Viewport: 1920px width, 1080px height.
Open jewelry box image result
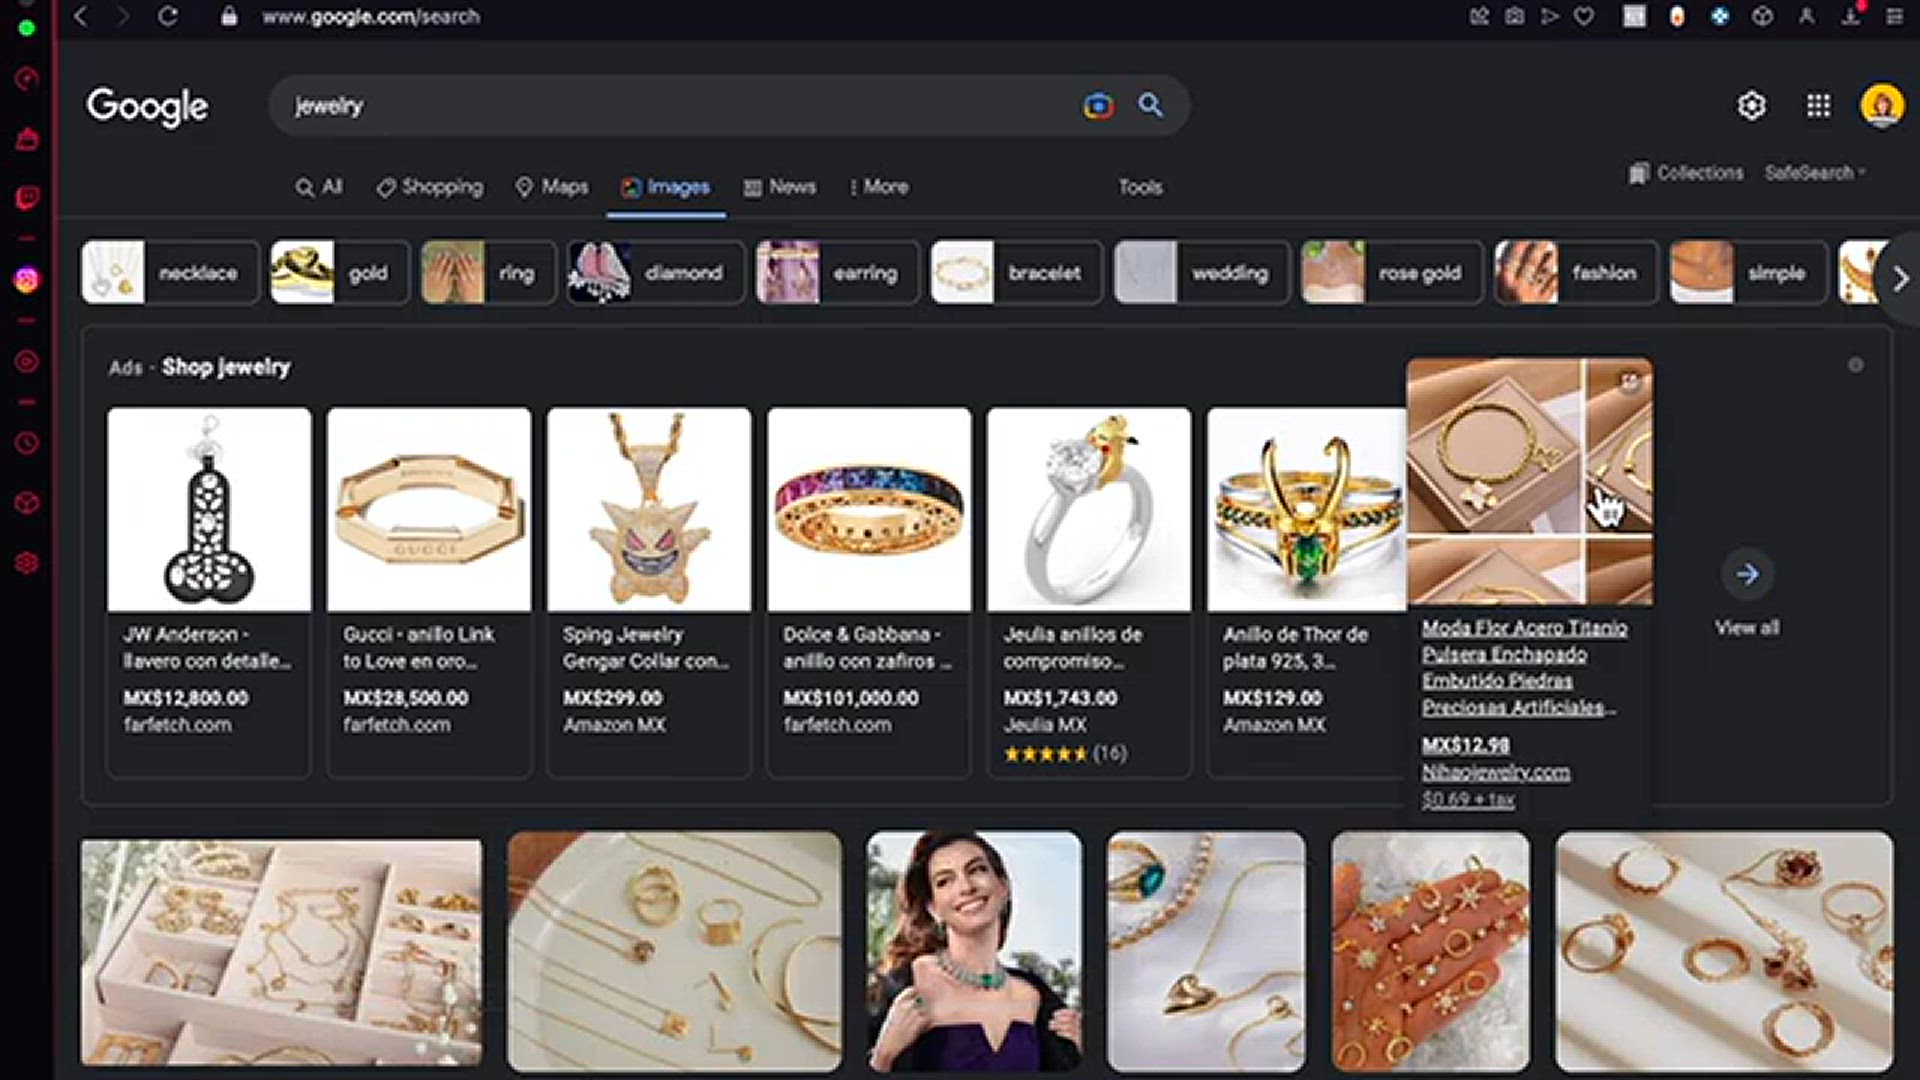pyautogui.click(x=281, y=952)
